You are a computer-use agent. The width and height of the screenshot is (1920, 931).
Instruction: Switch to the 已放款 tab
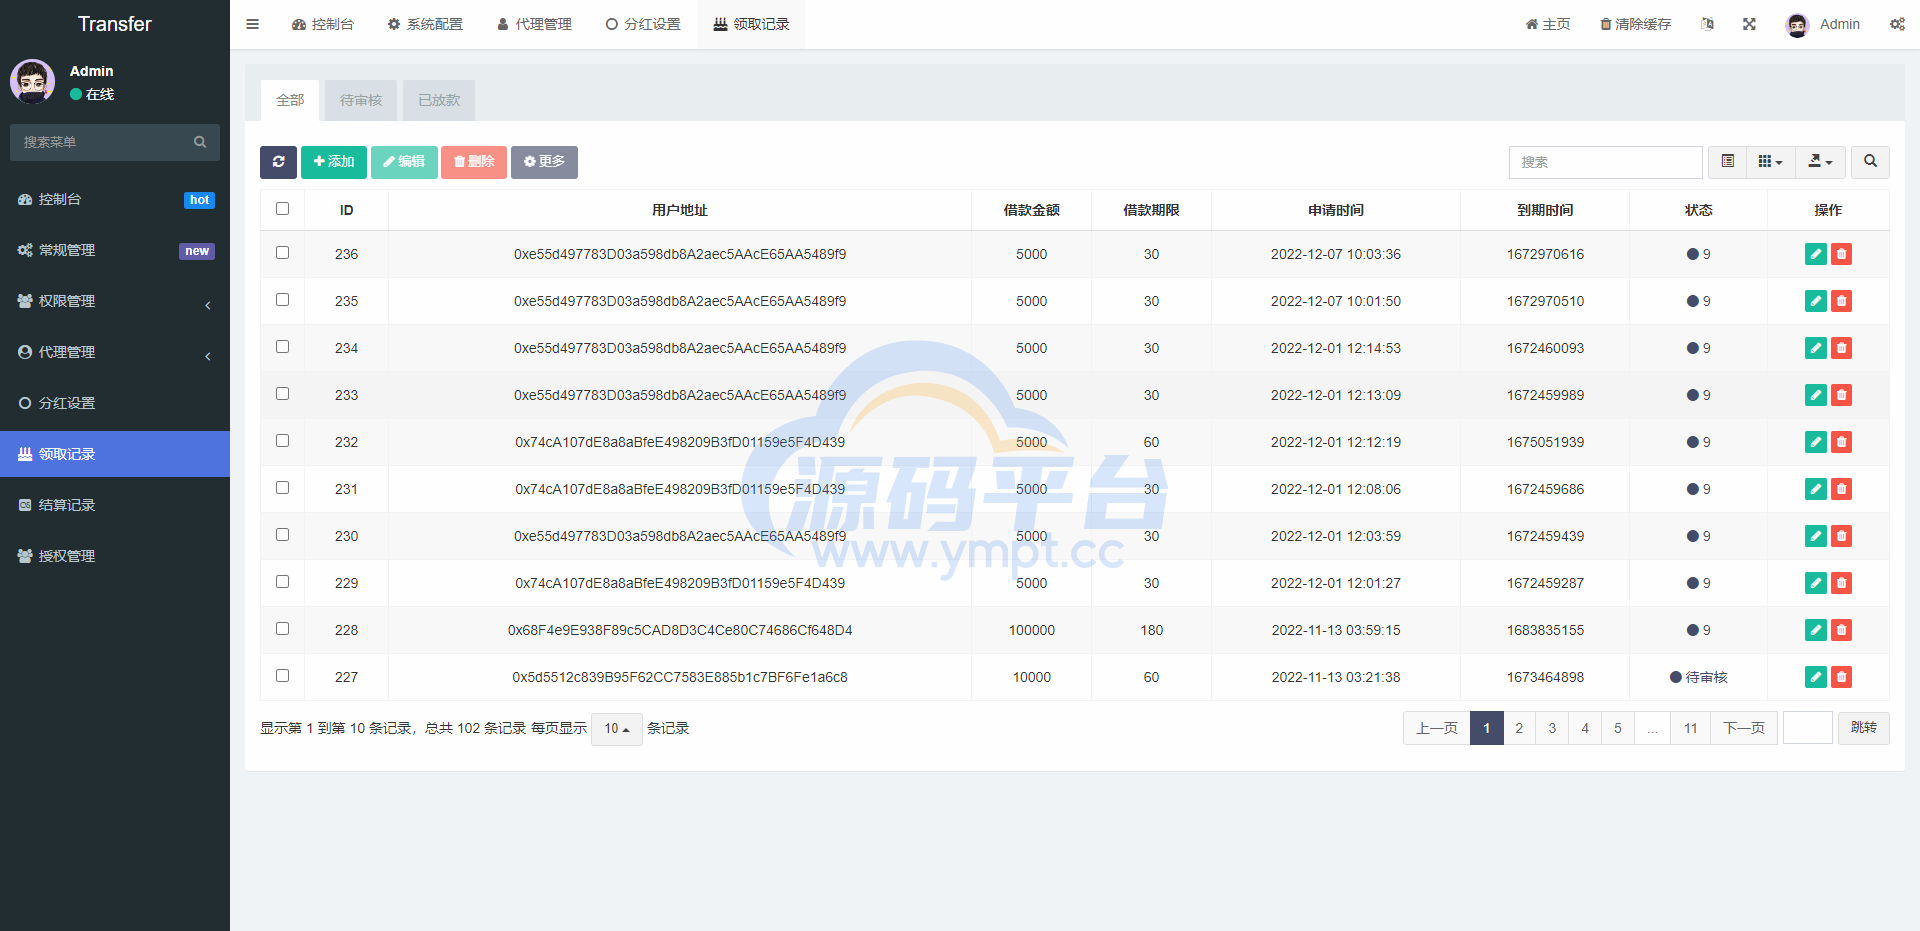tap(439, 100)
